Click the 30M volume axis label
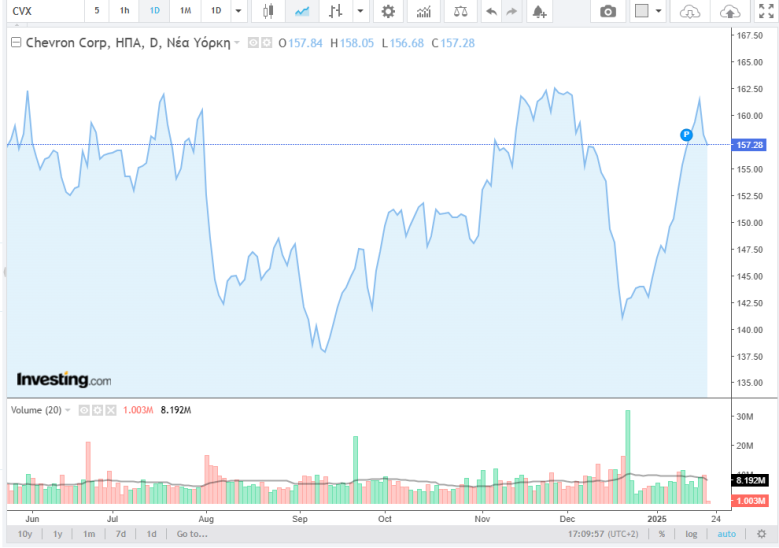This screenshot has width=779, height=548. coord(745,417)
